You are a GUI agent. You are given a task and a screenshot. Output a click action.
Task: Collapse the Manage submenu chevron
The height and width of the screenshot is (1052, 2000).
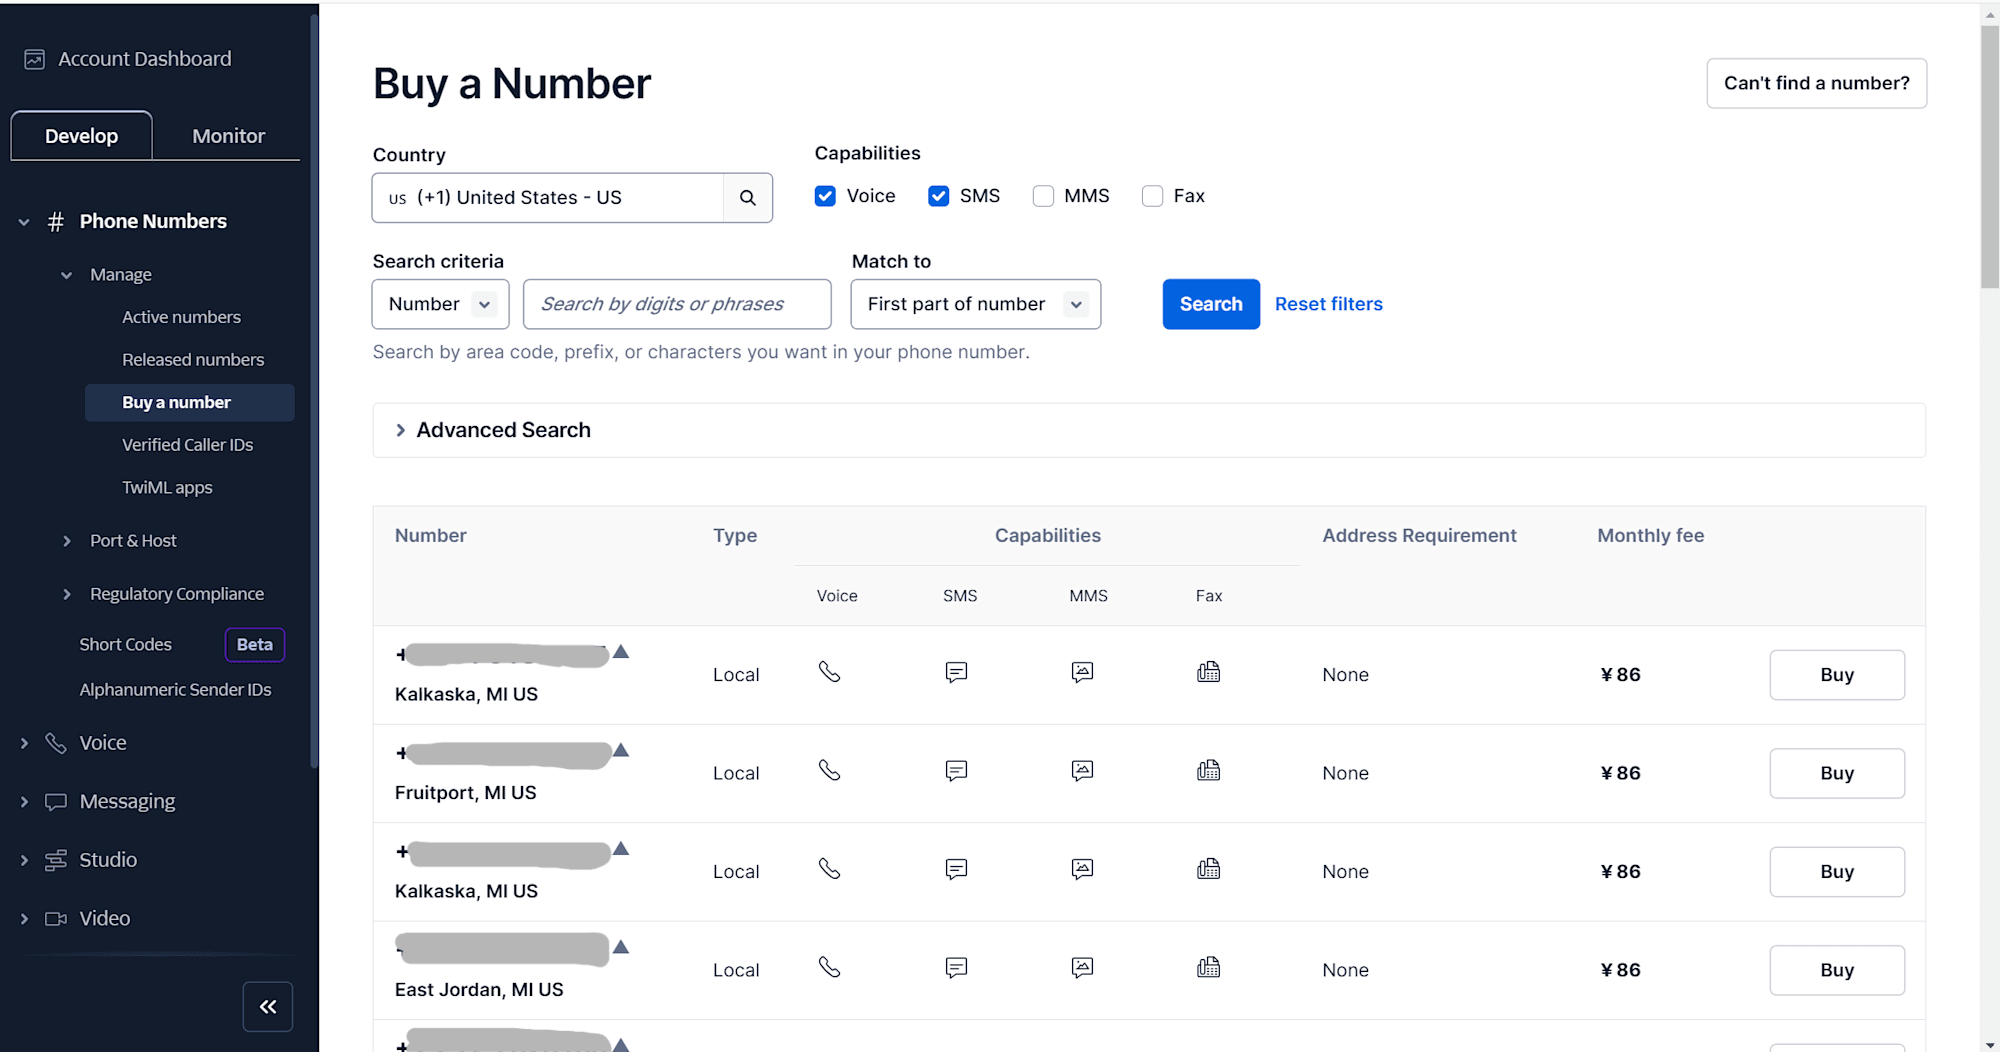point(66,275)
